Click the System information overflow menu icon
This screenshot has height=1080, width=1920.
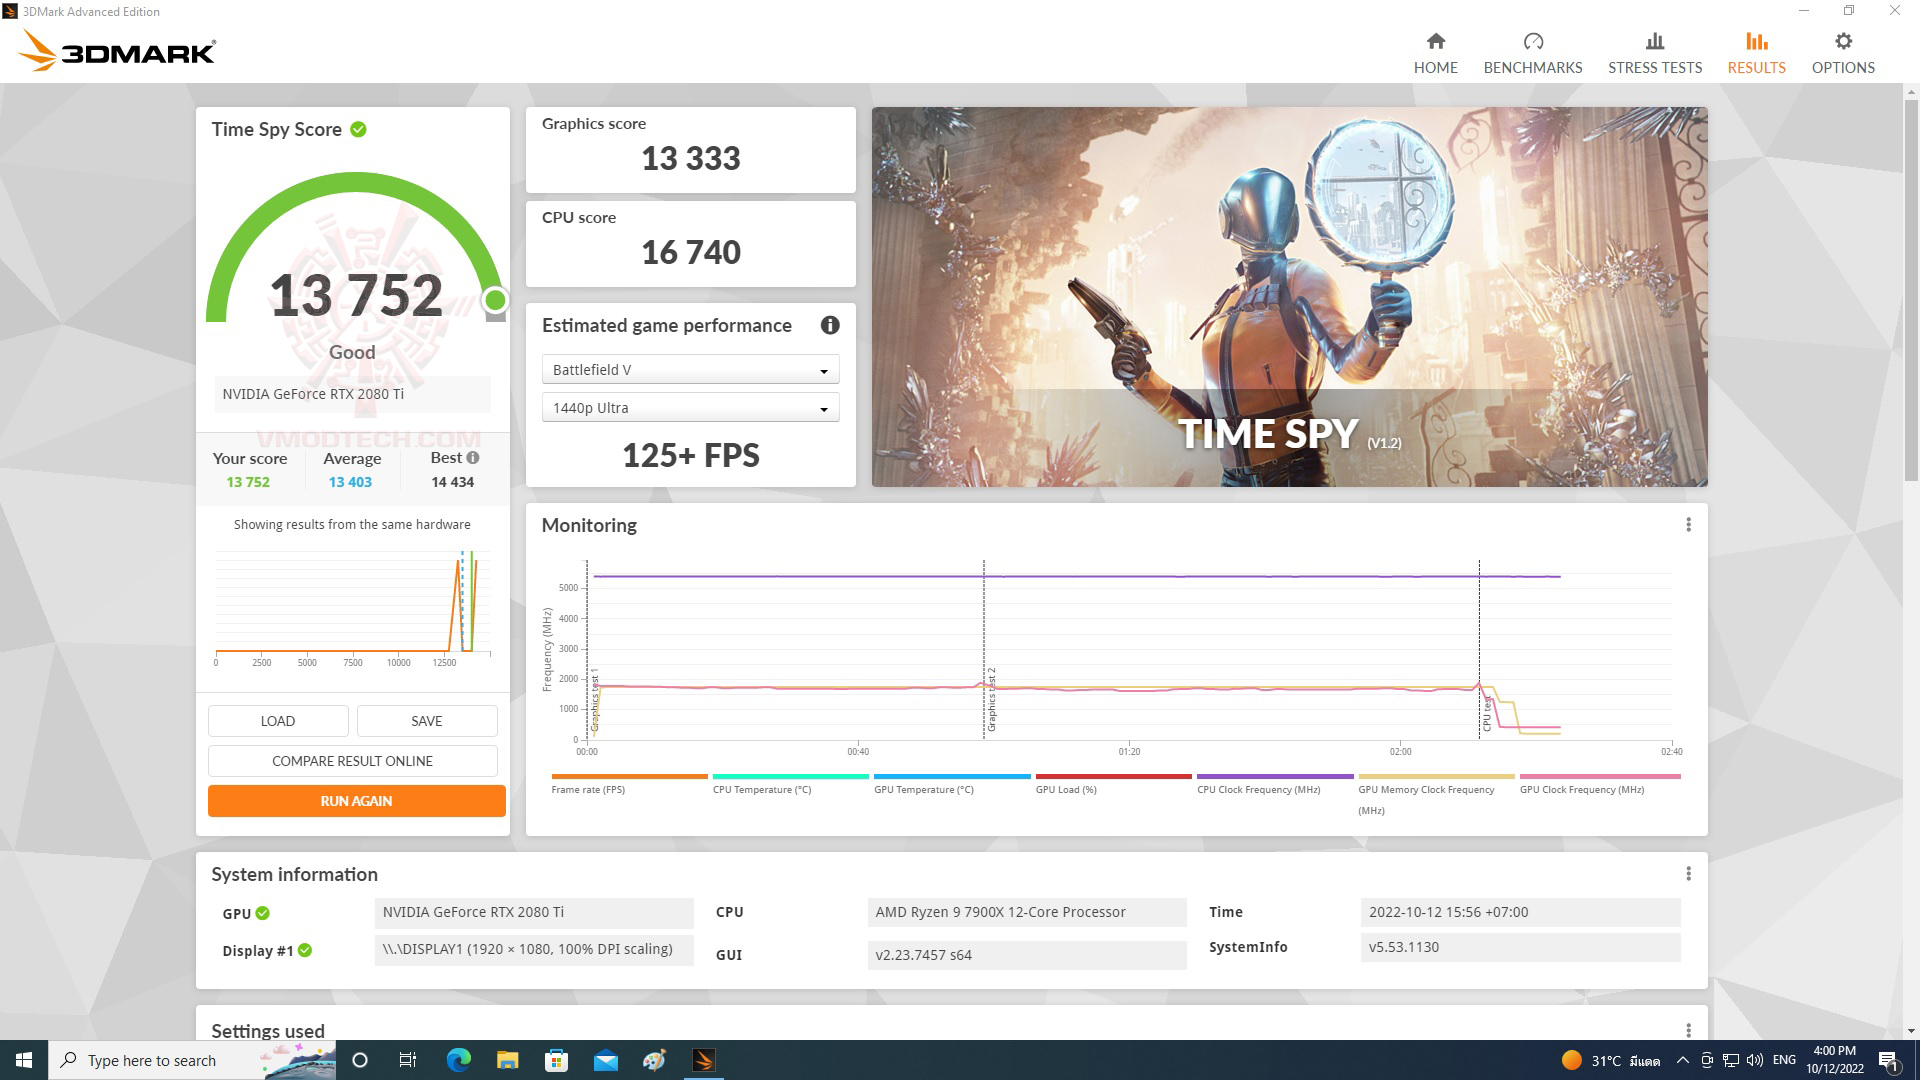click(x=1689, y=873)
